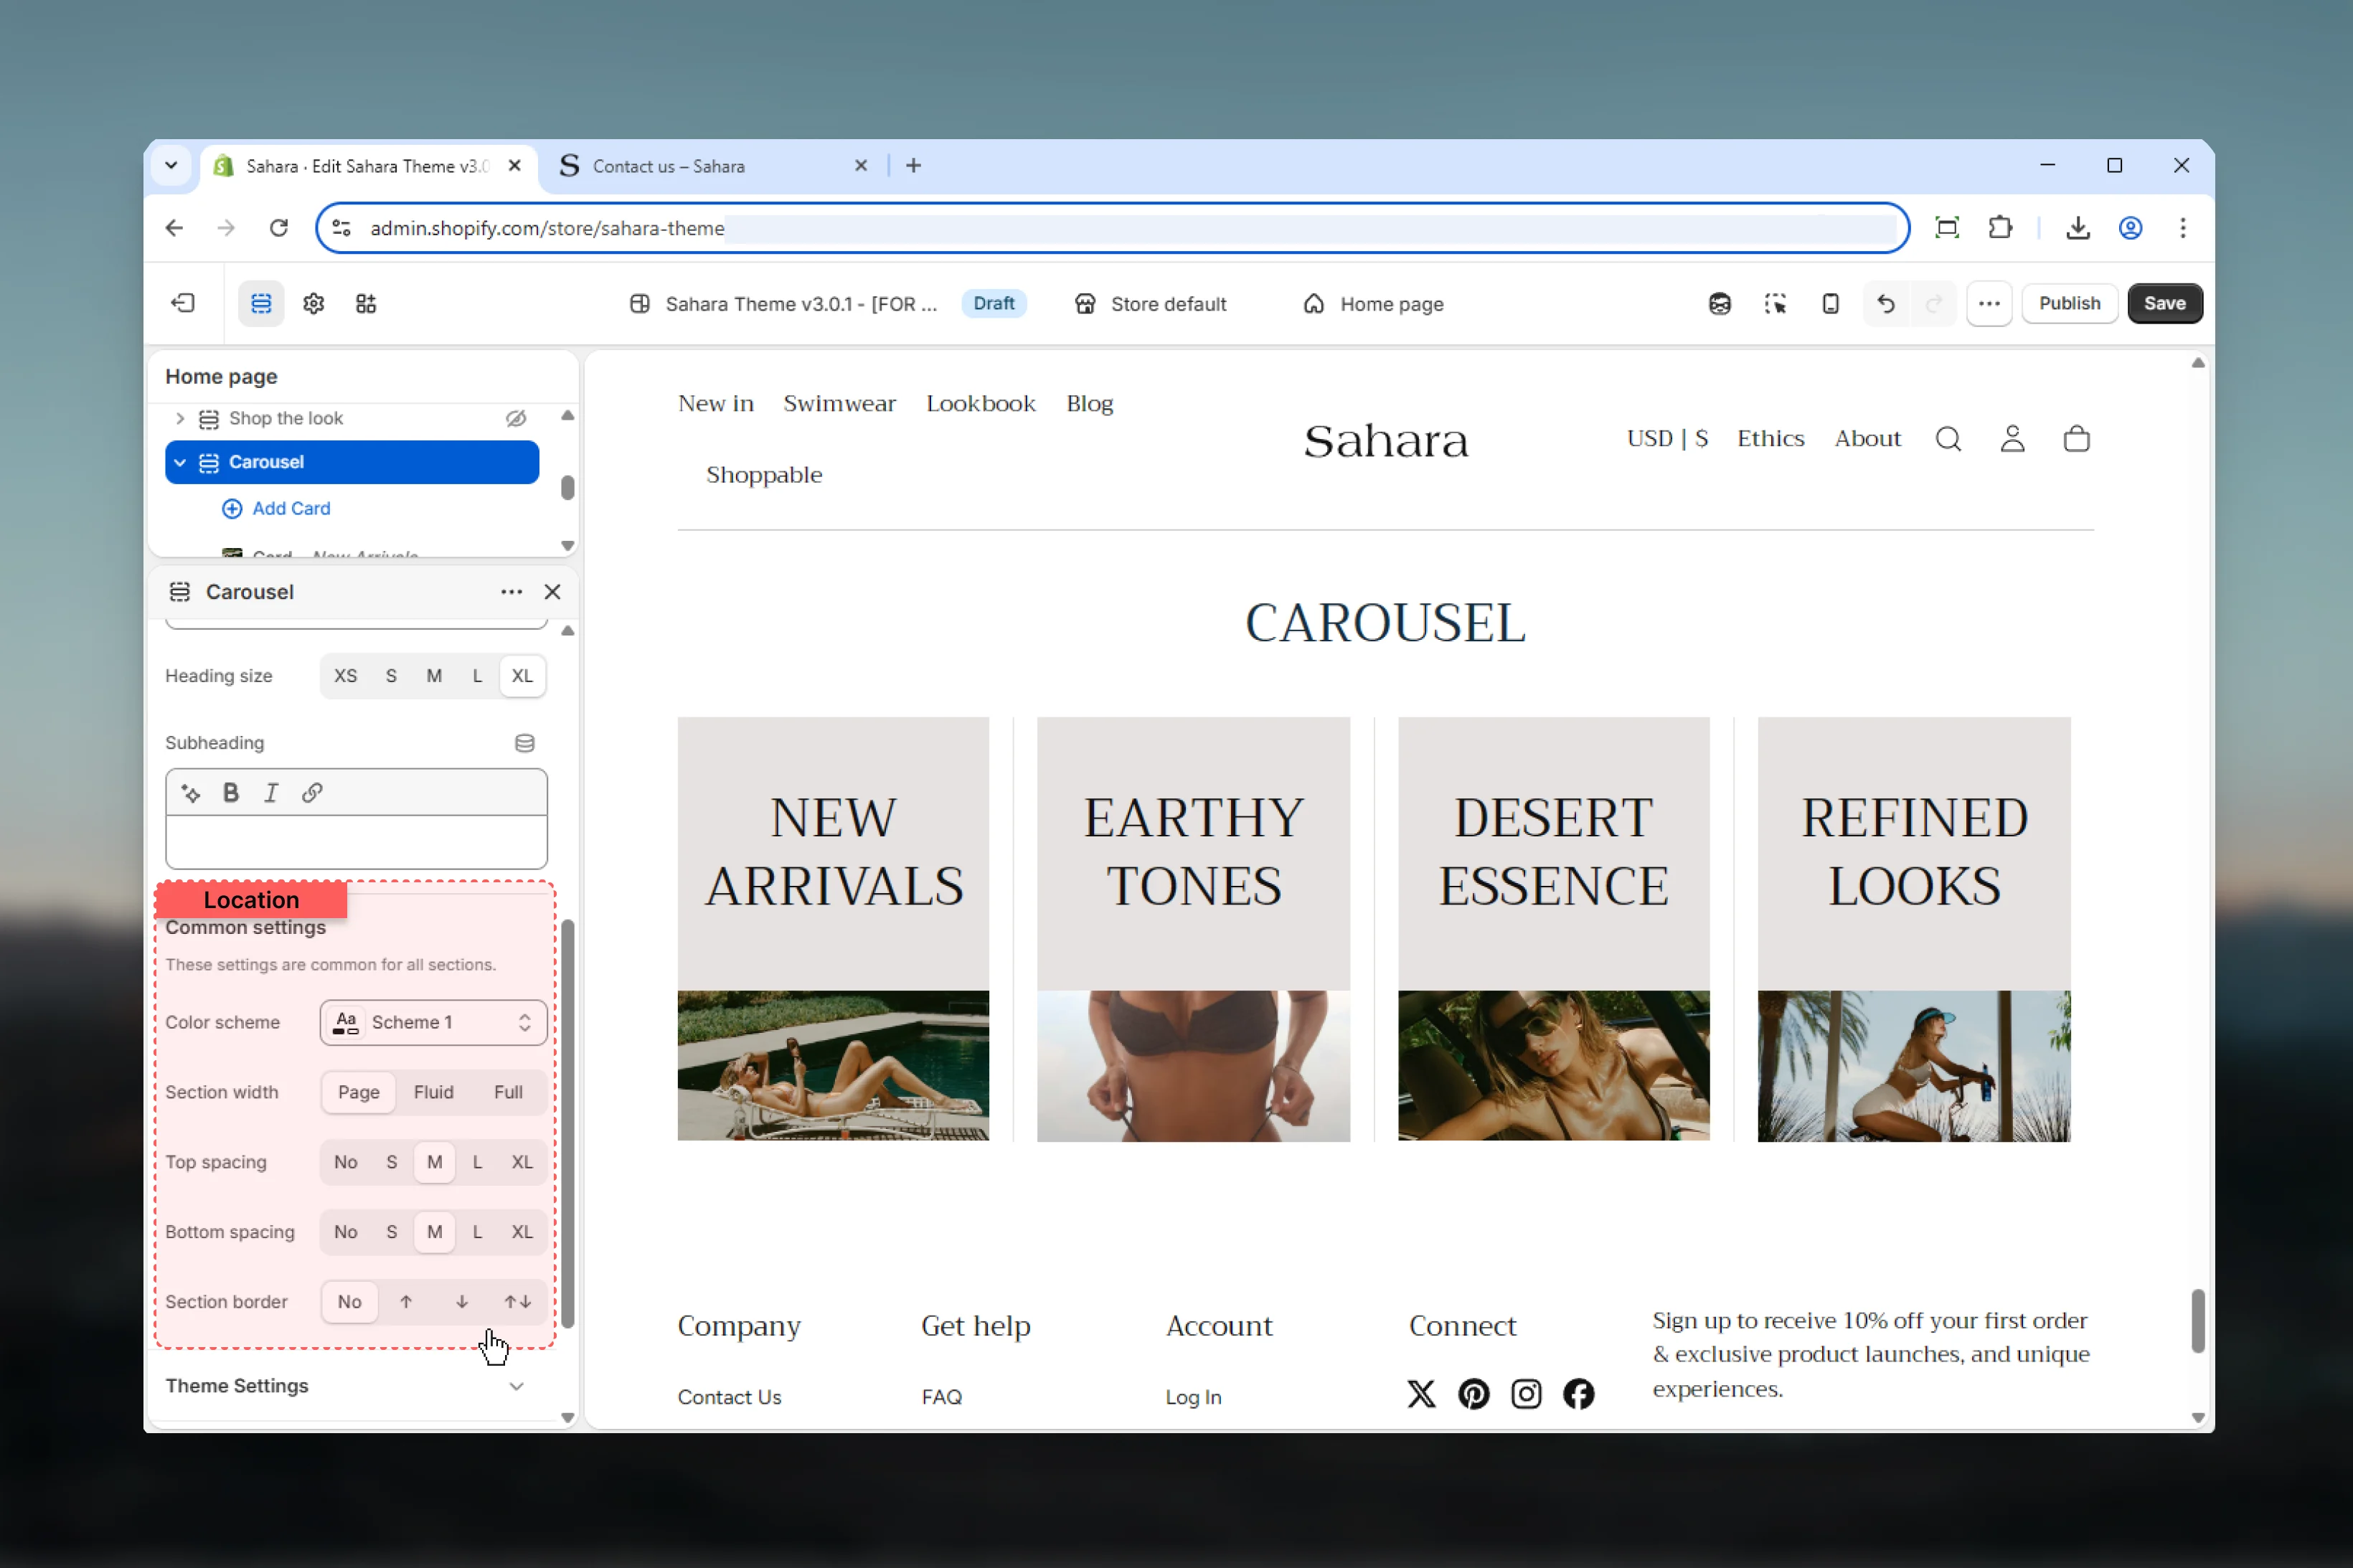
Task: Click inside the Subheading text field
Action: [x=356, y=842]
